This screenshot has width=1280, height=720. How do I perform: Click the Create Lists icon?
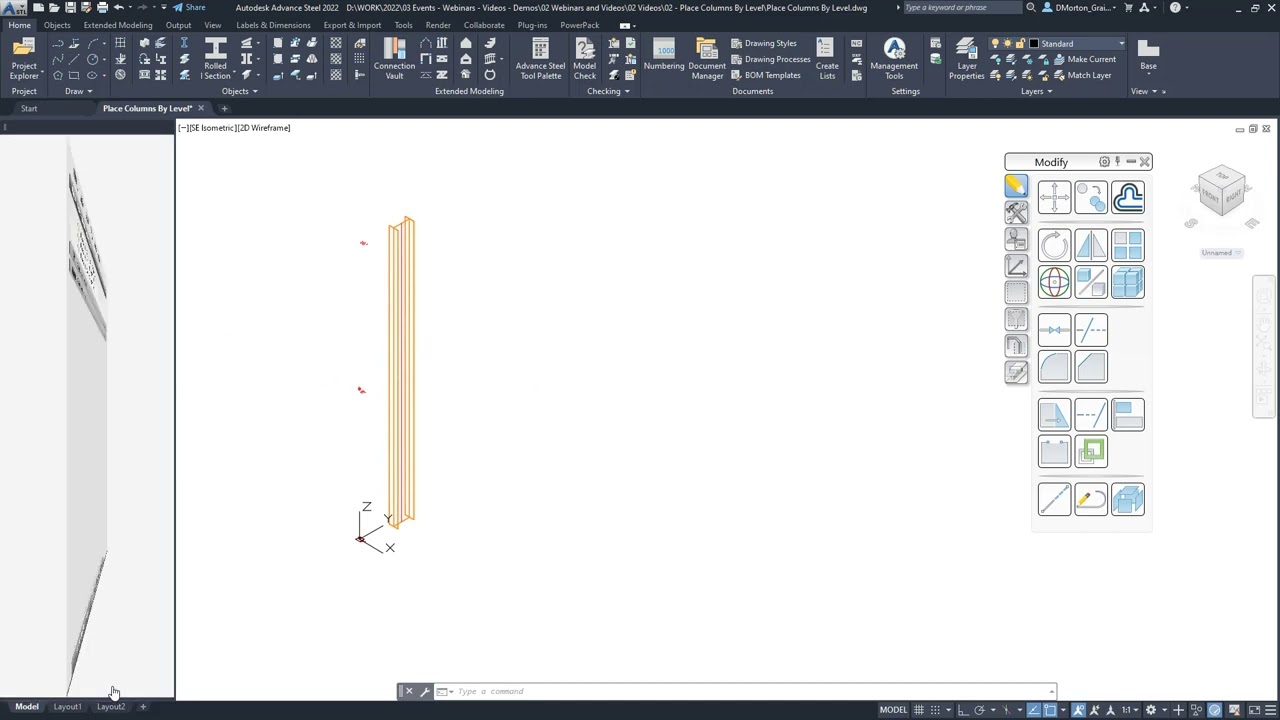pos(826,59)
